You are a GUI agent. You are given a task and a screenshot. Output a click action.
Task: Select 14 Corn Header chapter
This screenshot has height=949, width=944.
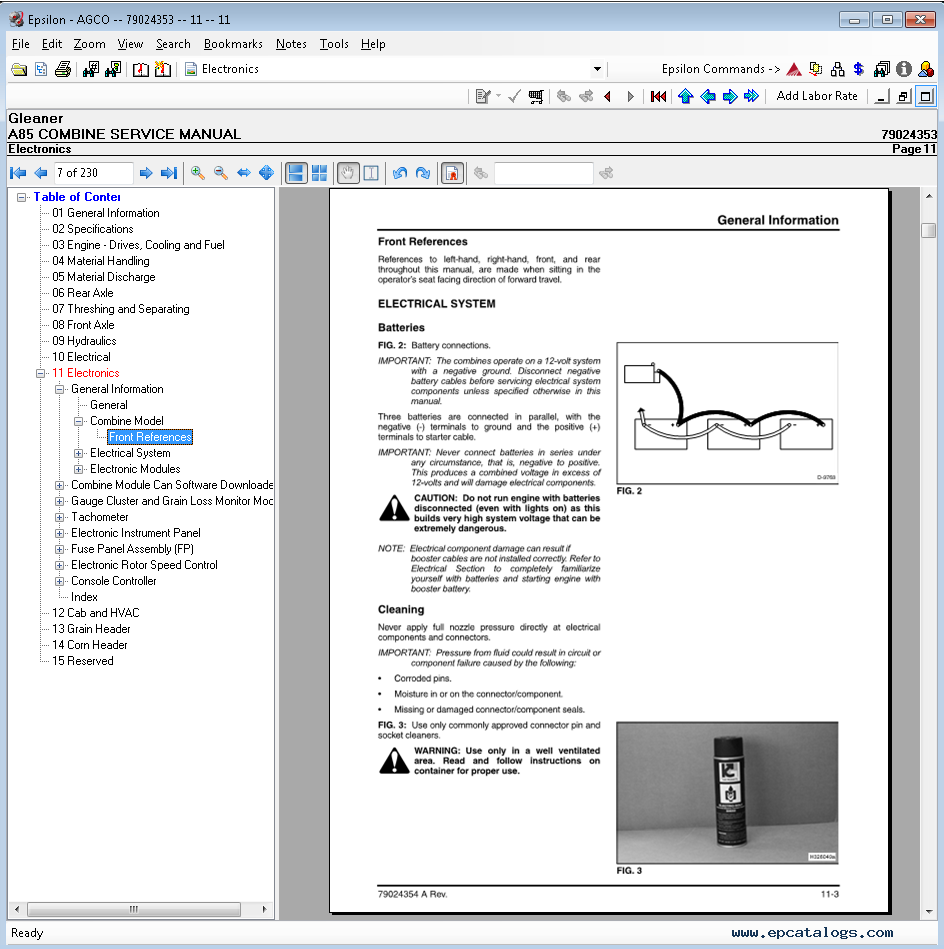90,645
